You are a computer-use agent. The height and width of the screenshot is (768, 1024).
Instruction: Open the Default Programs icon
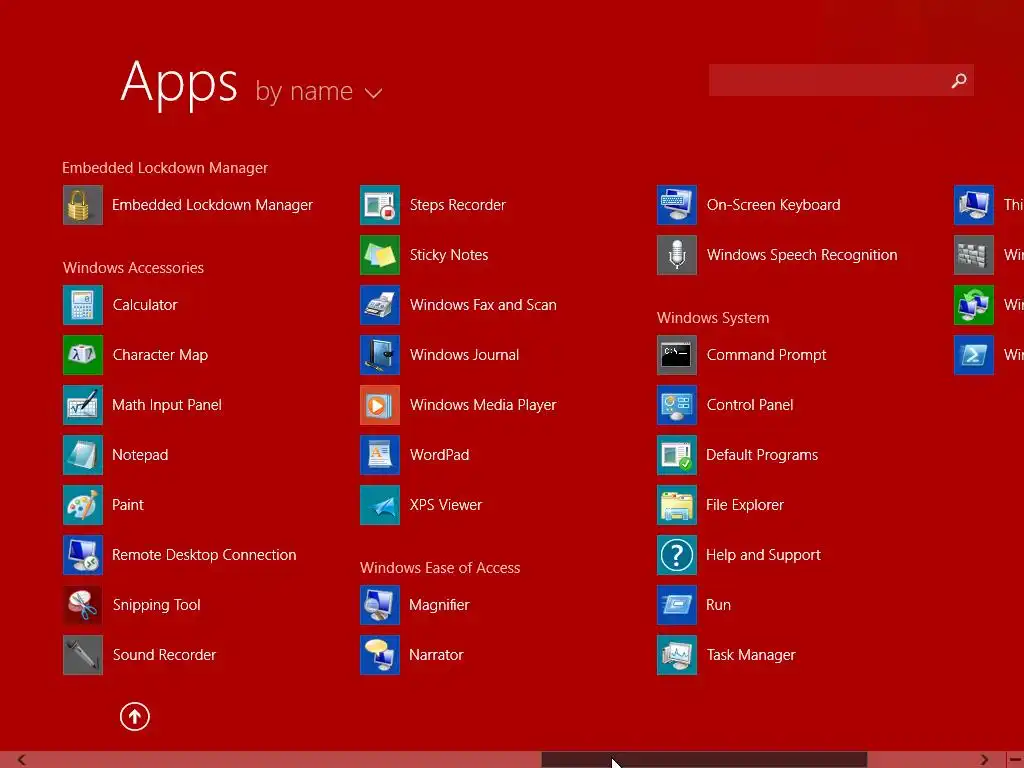(x=677, y=455)
